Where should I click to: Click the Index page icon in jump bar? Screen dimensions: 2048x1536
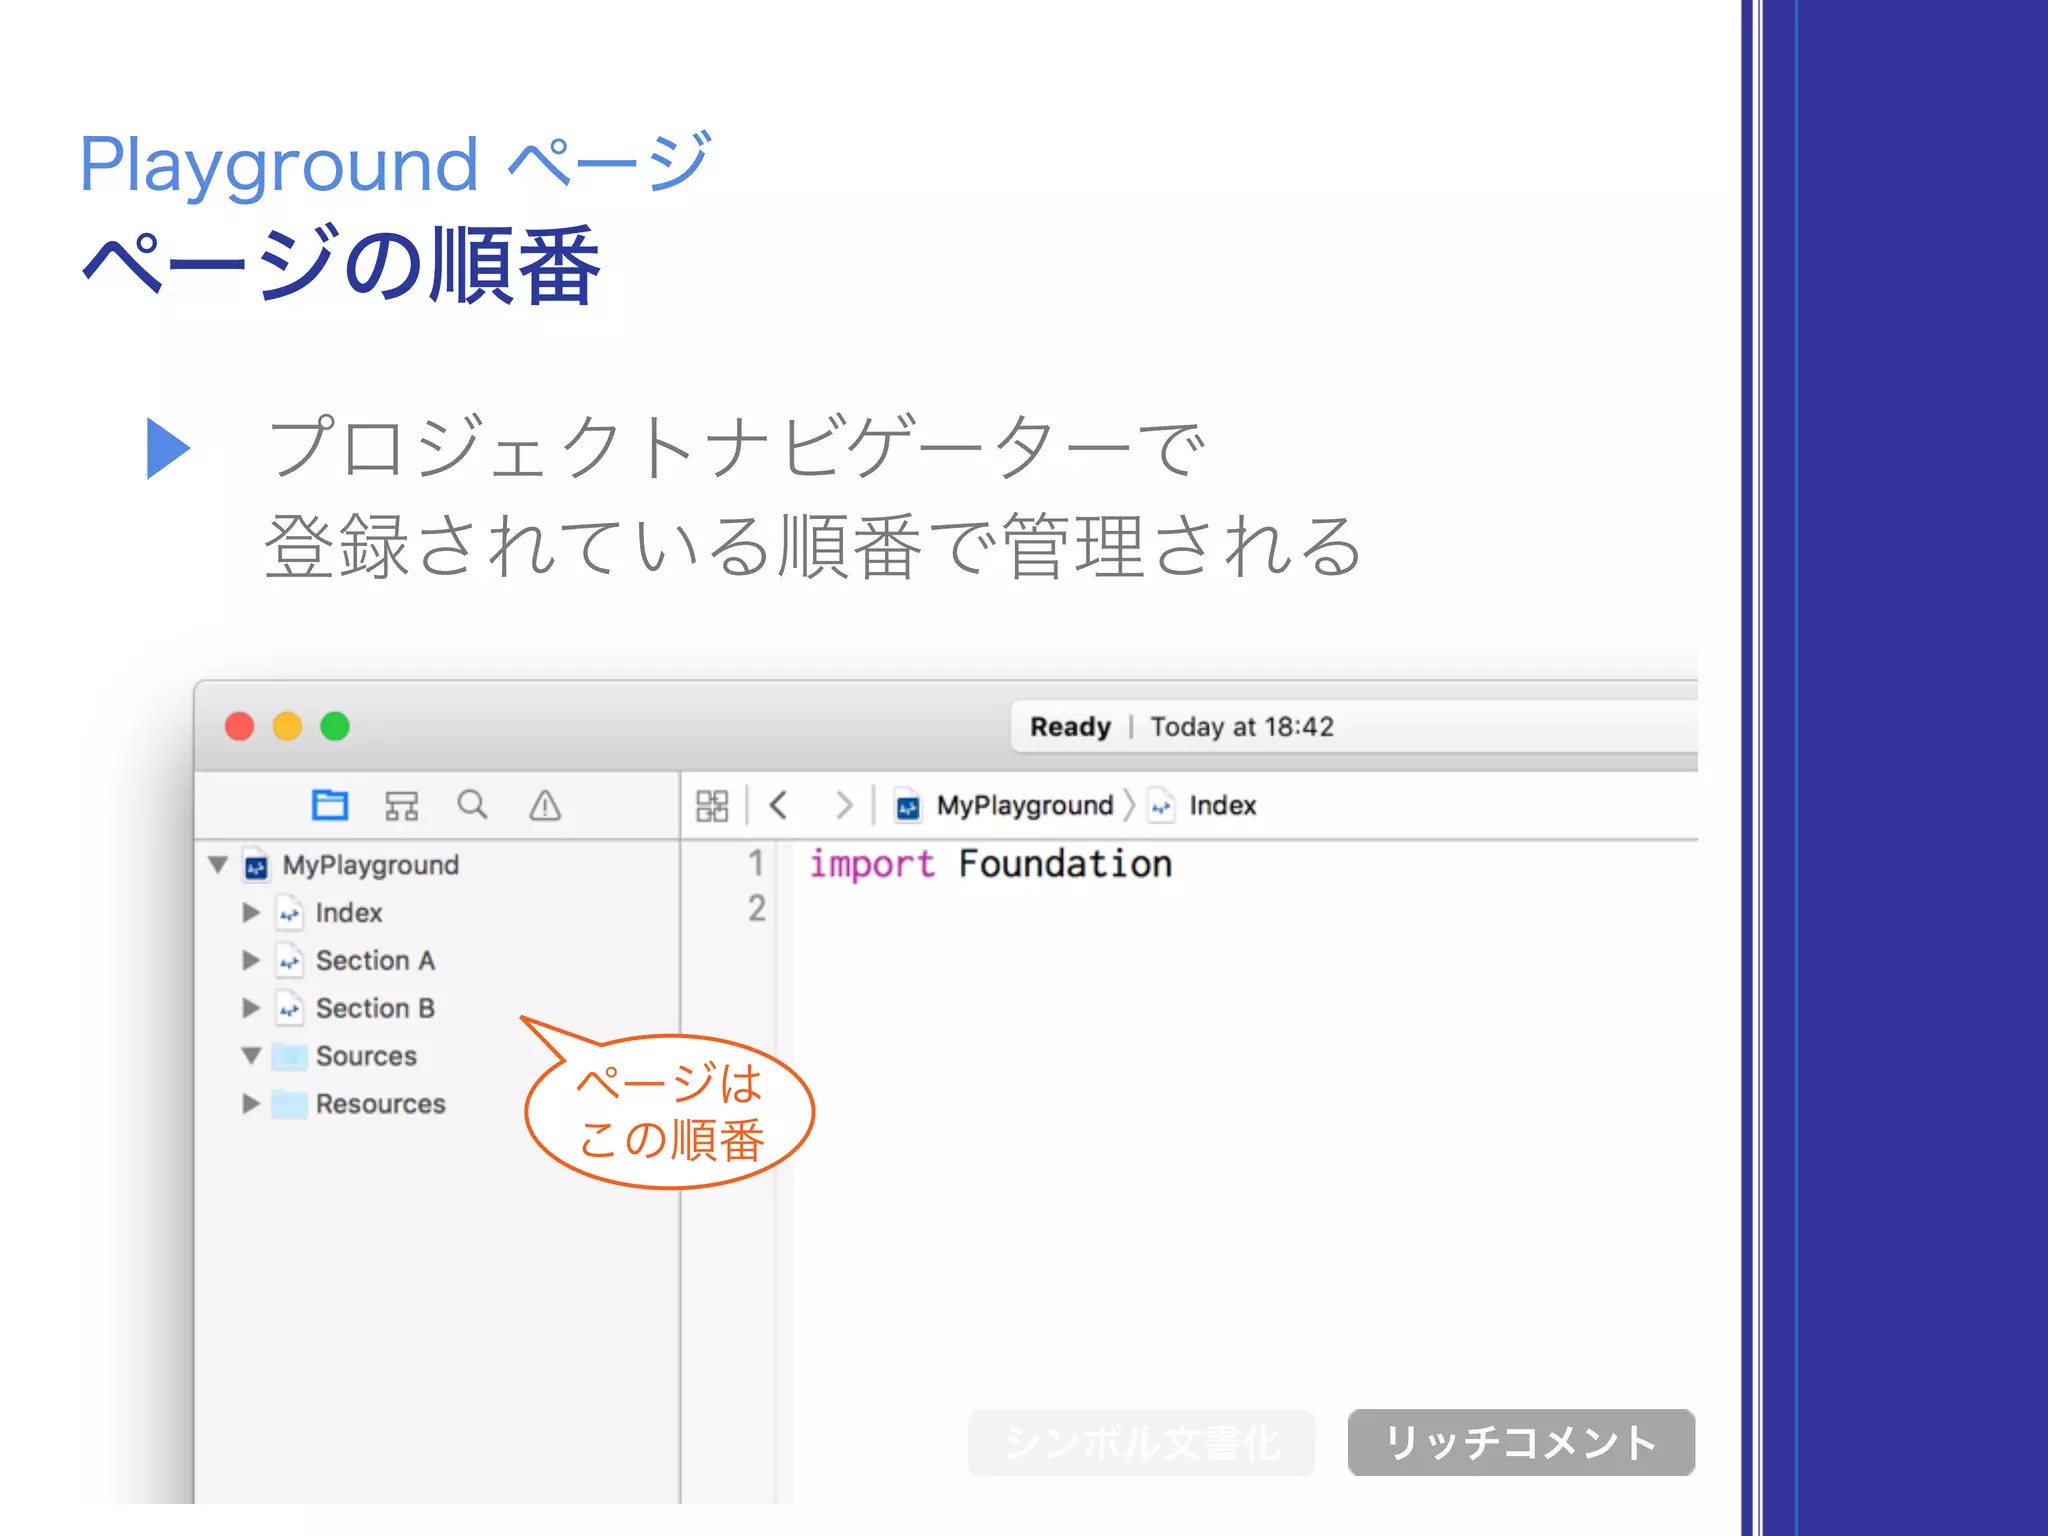coord(1161,806)
